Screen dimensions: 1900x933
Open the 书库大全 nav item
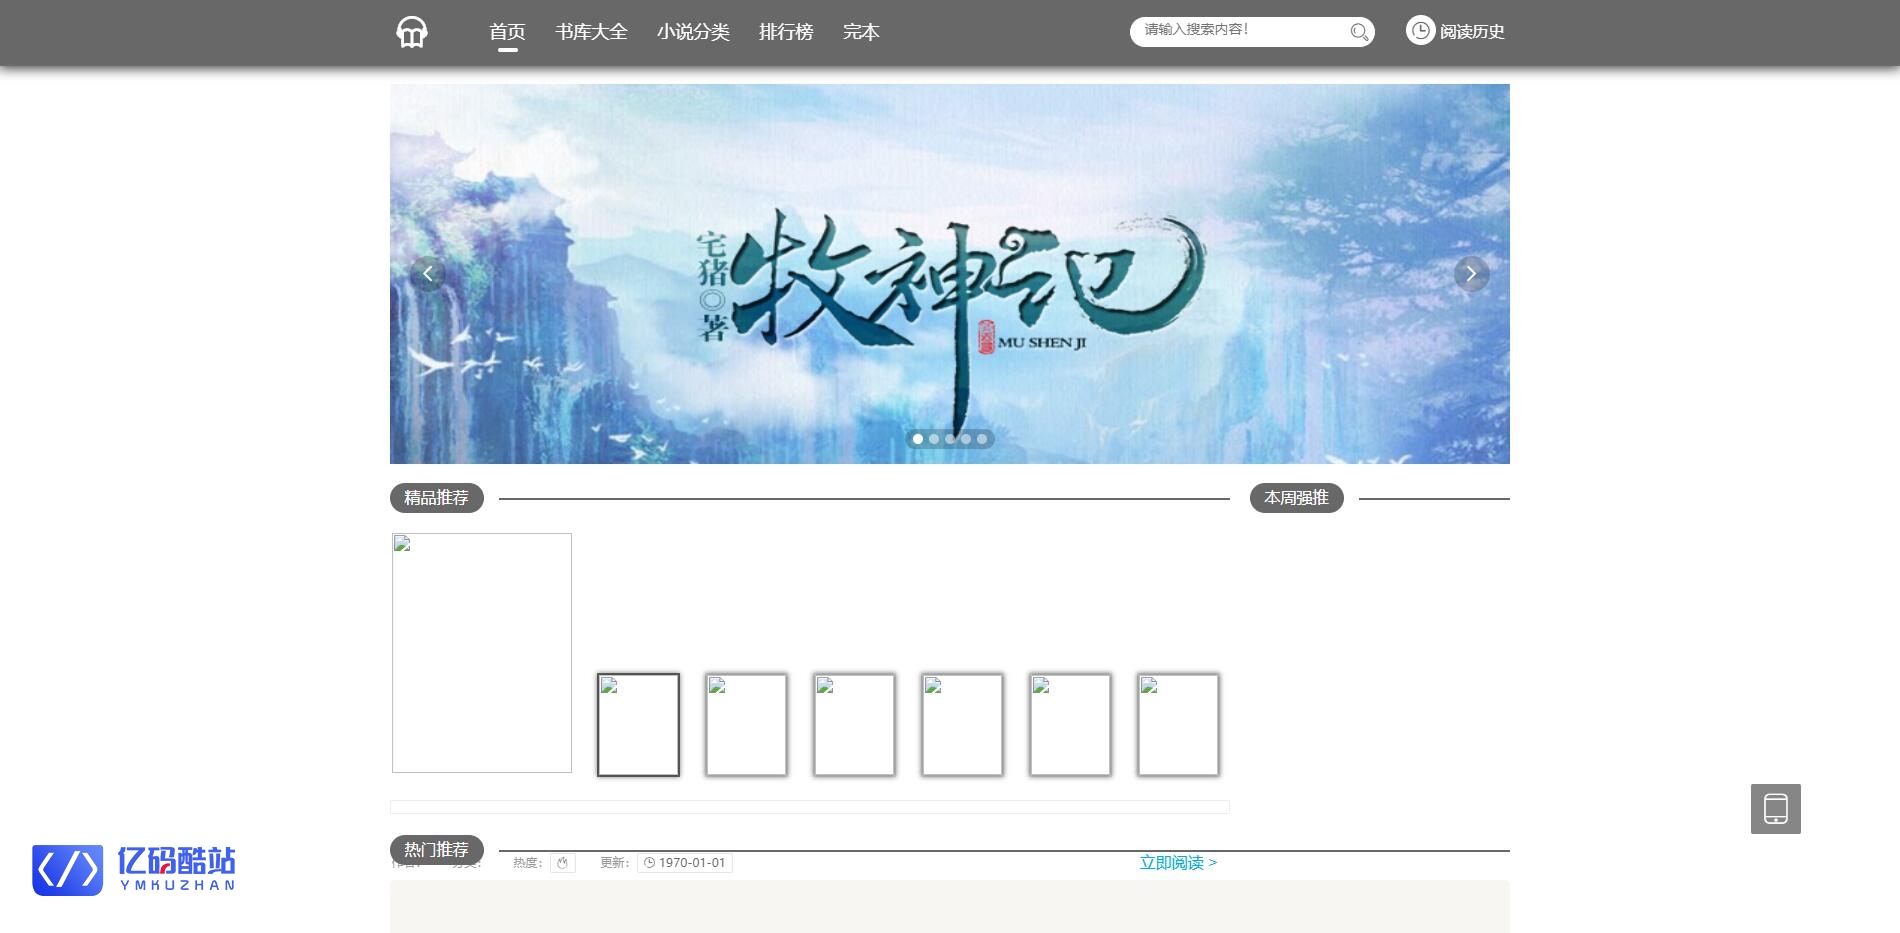(591, 32)
